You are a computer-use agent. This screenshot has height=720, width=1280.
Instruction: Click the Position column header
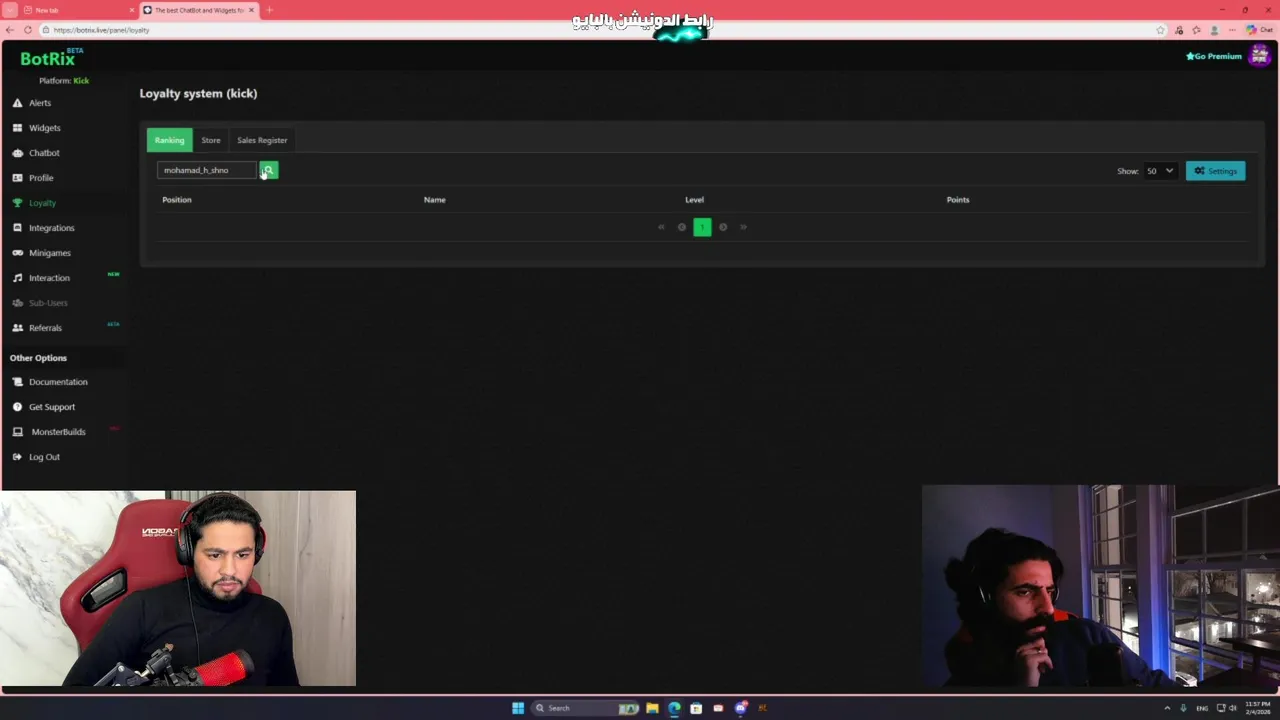tap(177, 200)
